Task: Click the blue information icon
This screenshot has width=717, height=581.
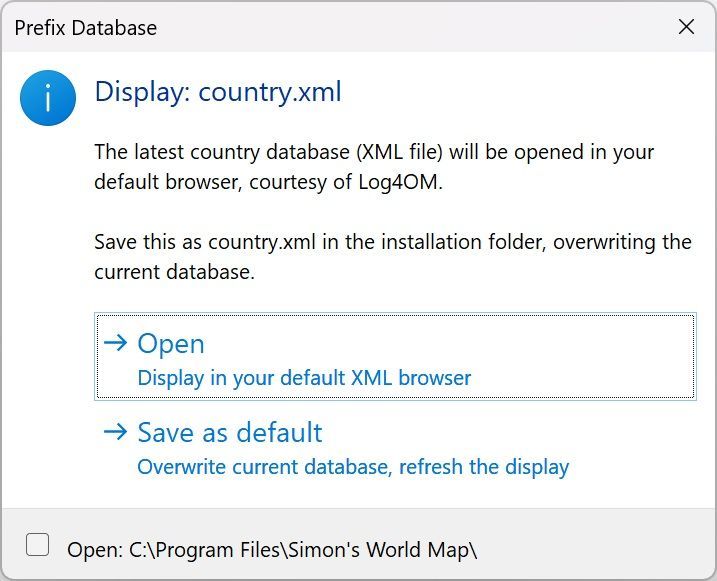Action: [x=47, y=98]
